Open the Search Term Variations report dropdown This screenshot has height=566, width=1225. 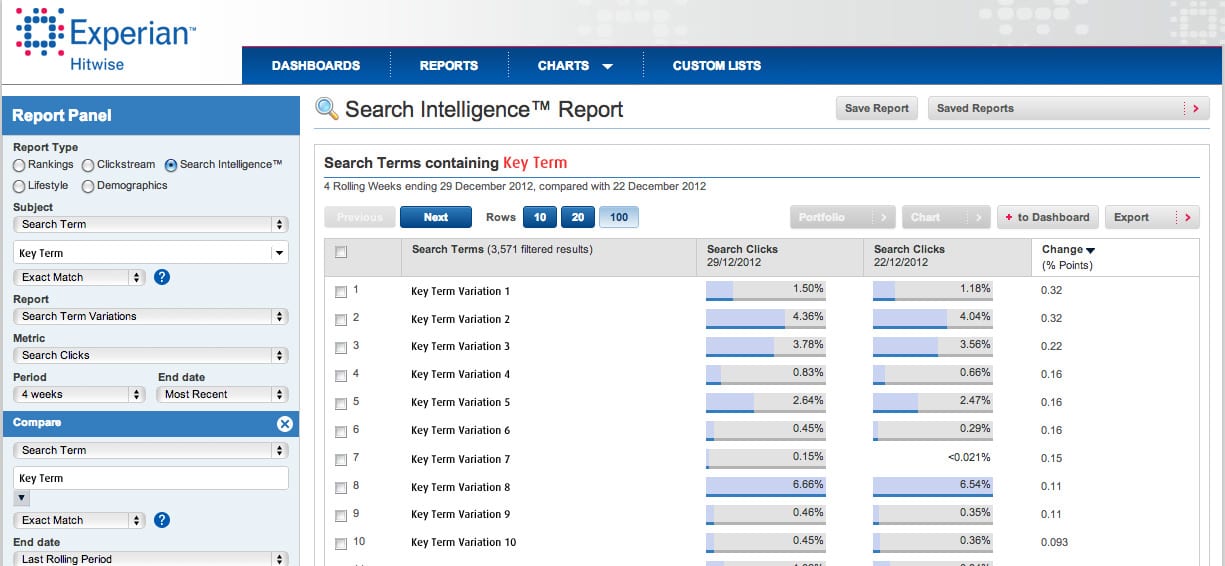[150, 316]
